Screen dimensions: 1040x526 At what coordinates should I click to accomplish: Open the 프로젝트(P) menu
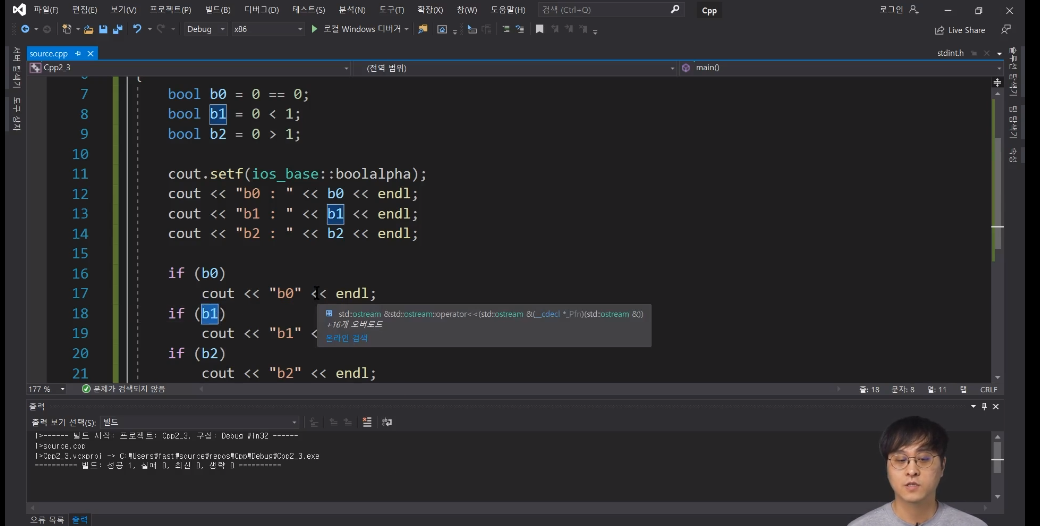pos(170,9)
